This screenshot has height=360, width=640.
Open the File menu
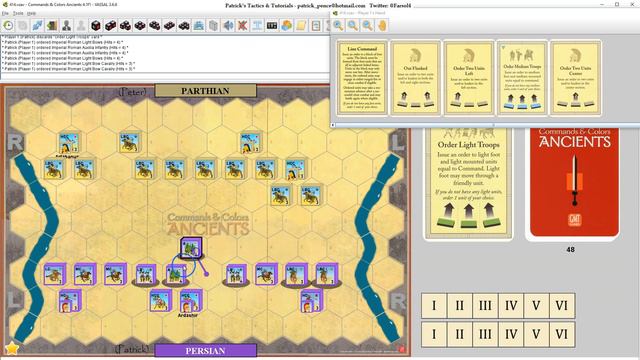pos(5,13)
